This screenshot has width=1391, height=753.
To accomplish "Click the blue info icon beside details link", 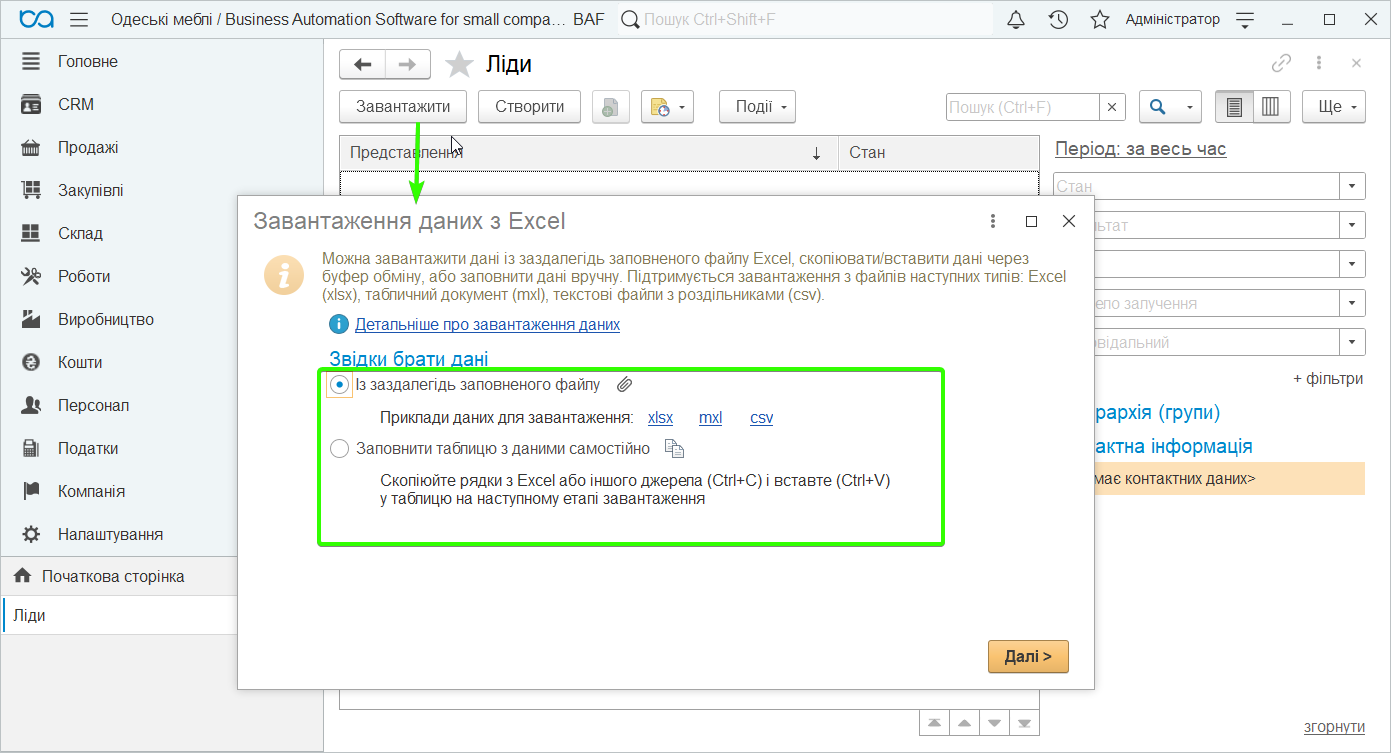I will pos(338,324).
